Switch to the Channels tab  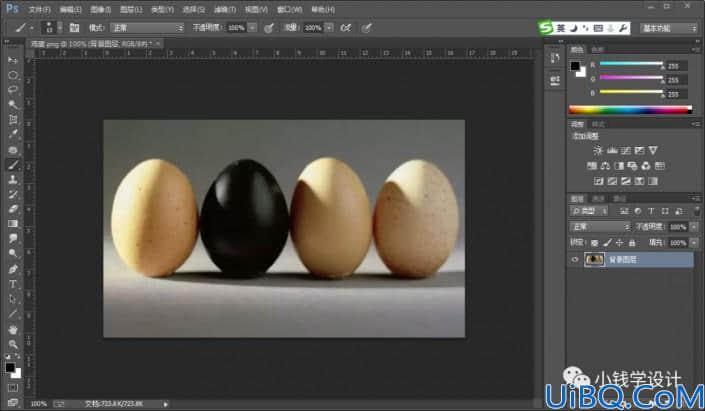598,198
